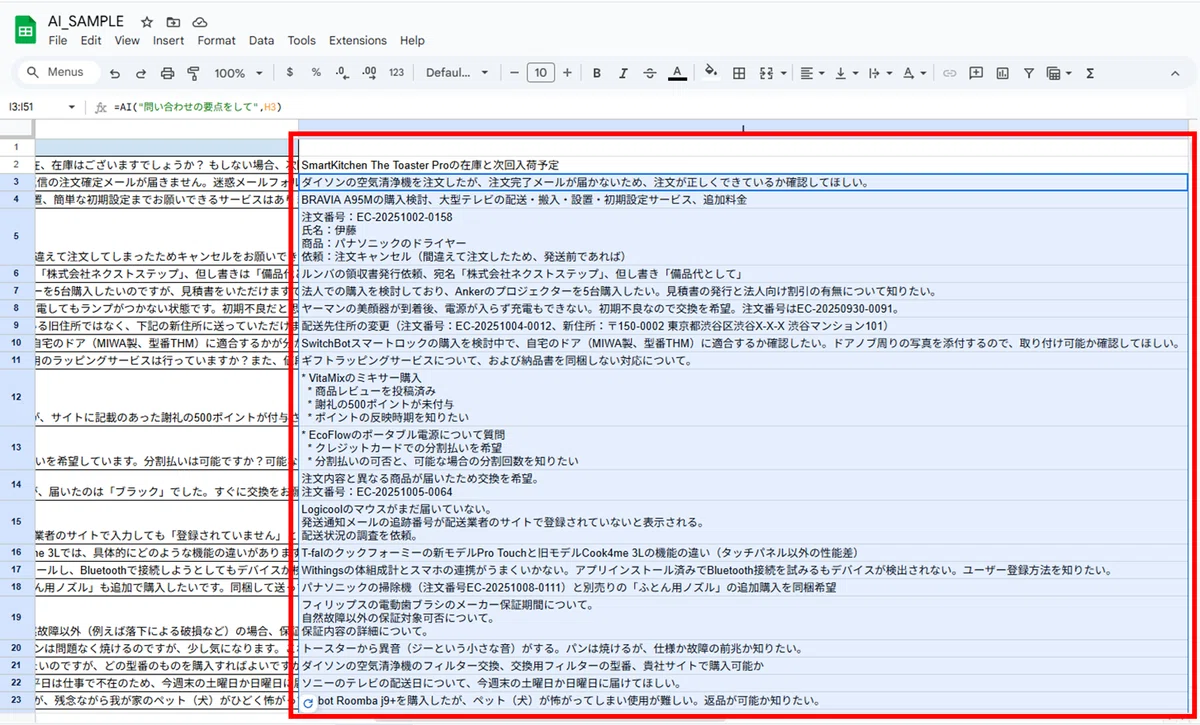Open the Extensions menu
1200x725 pixels.
coord(357,41)
